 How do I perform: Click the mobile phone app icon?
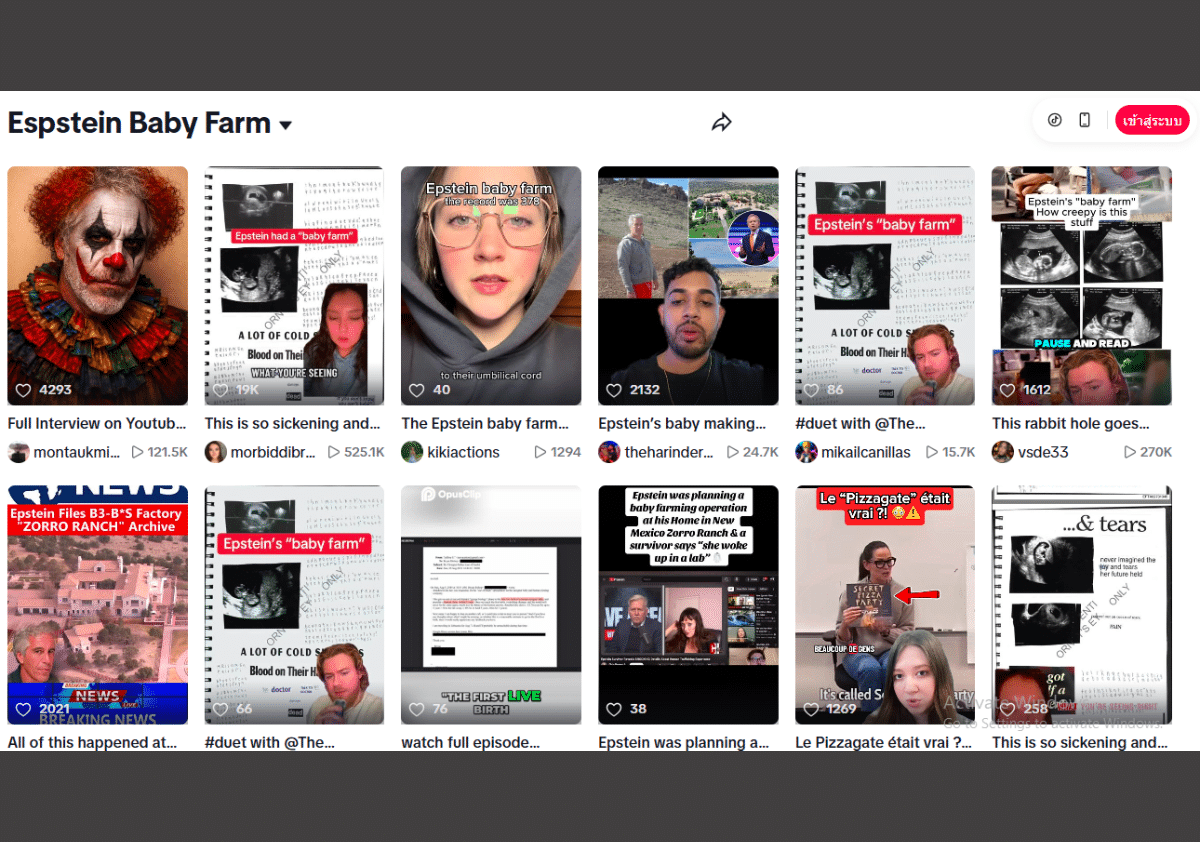(x=1084, y=120)
